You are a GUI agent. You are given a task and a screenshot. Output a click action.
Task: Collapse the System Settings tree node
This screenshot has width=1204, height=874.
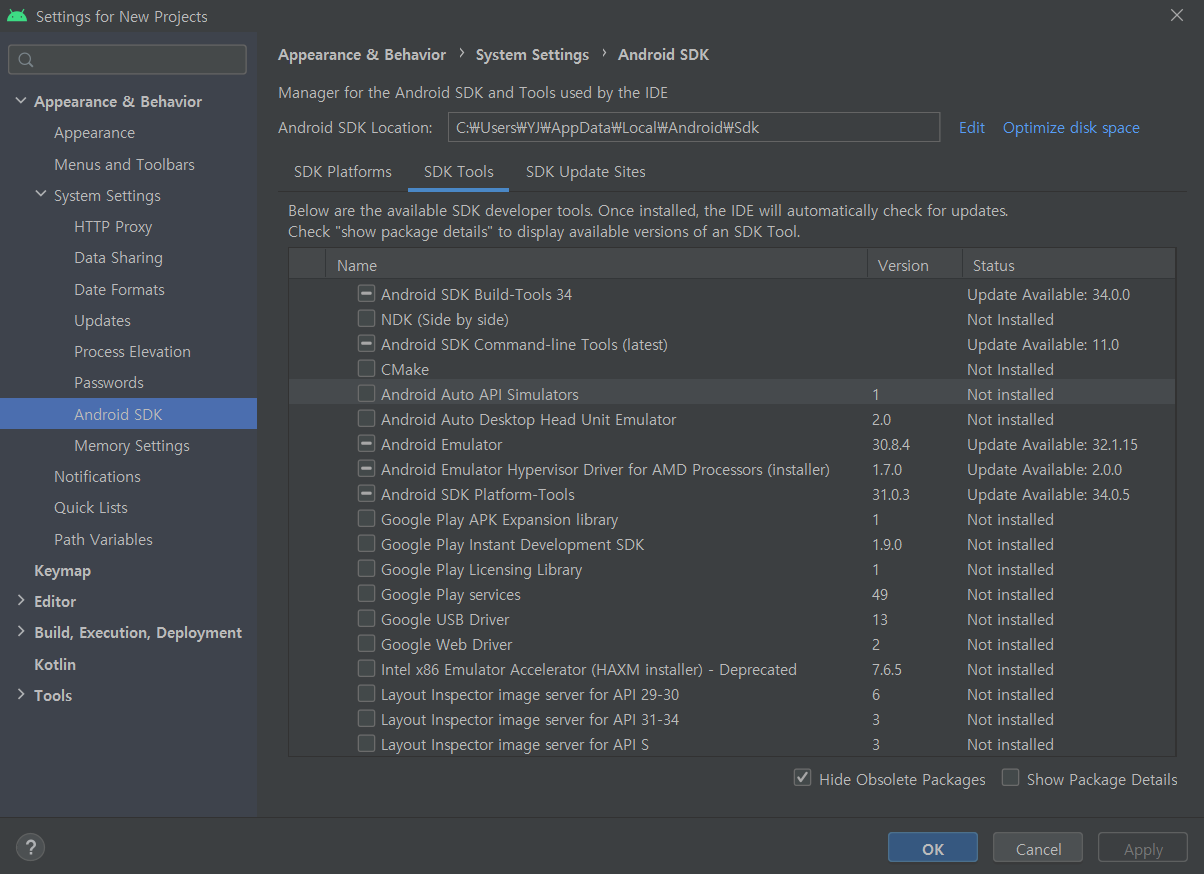(x=41, y=195)
